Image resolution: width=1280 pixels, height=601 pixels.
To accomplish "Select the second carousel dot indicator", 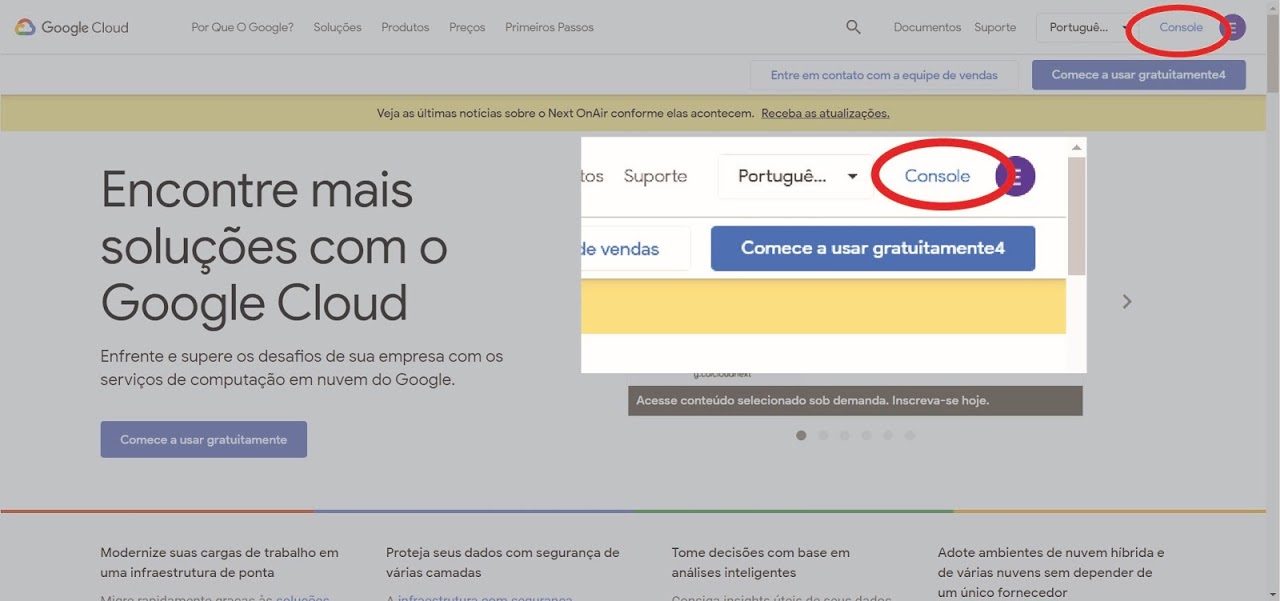I will (x=823, y=435).
